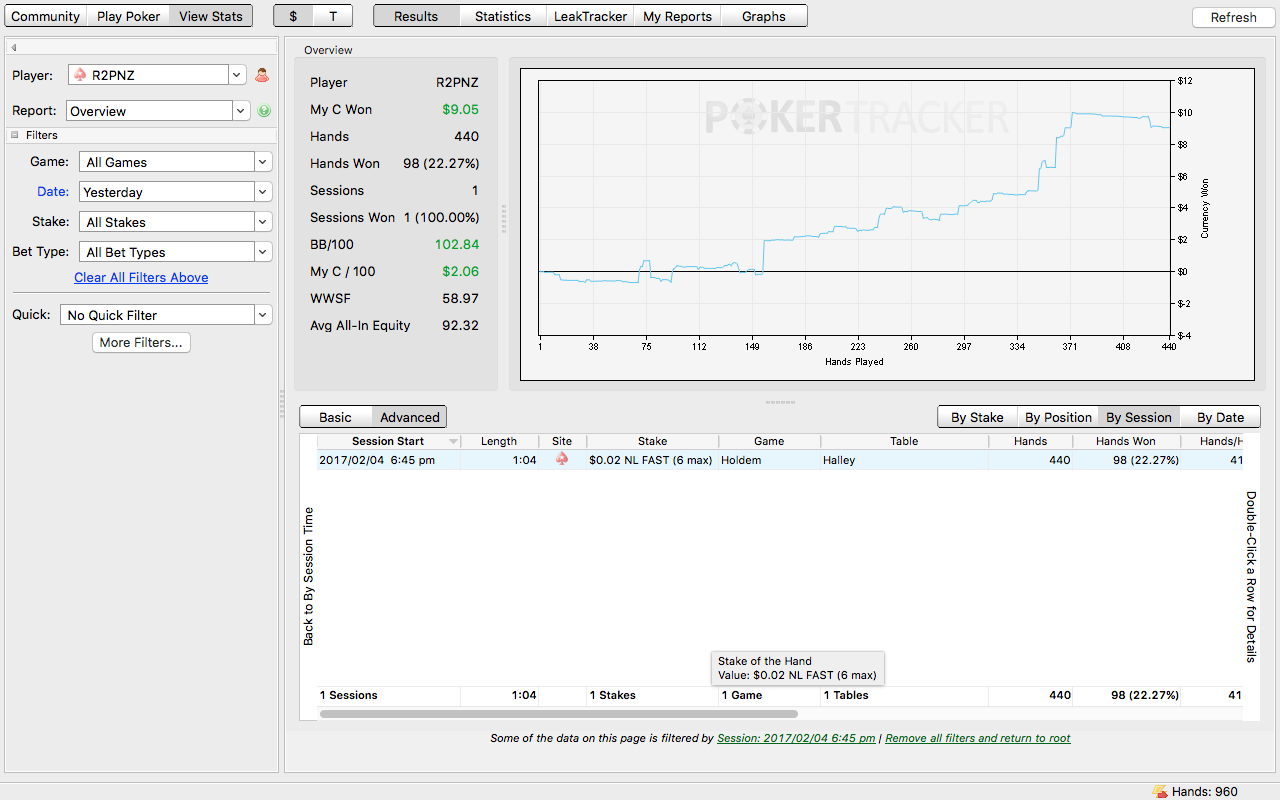Group results By Session
The image size is (1280, 800).
[1138, 417]
